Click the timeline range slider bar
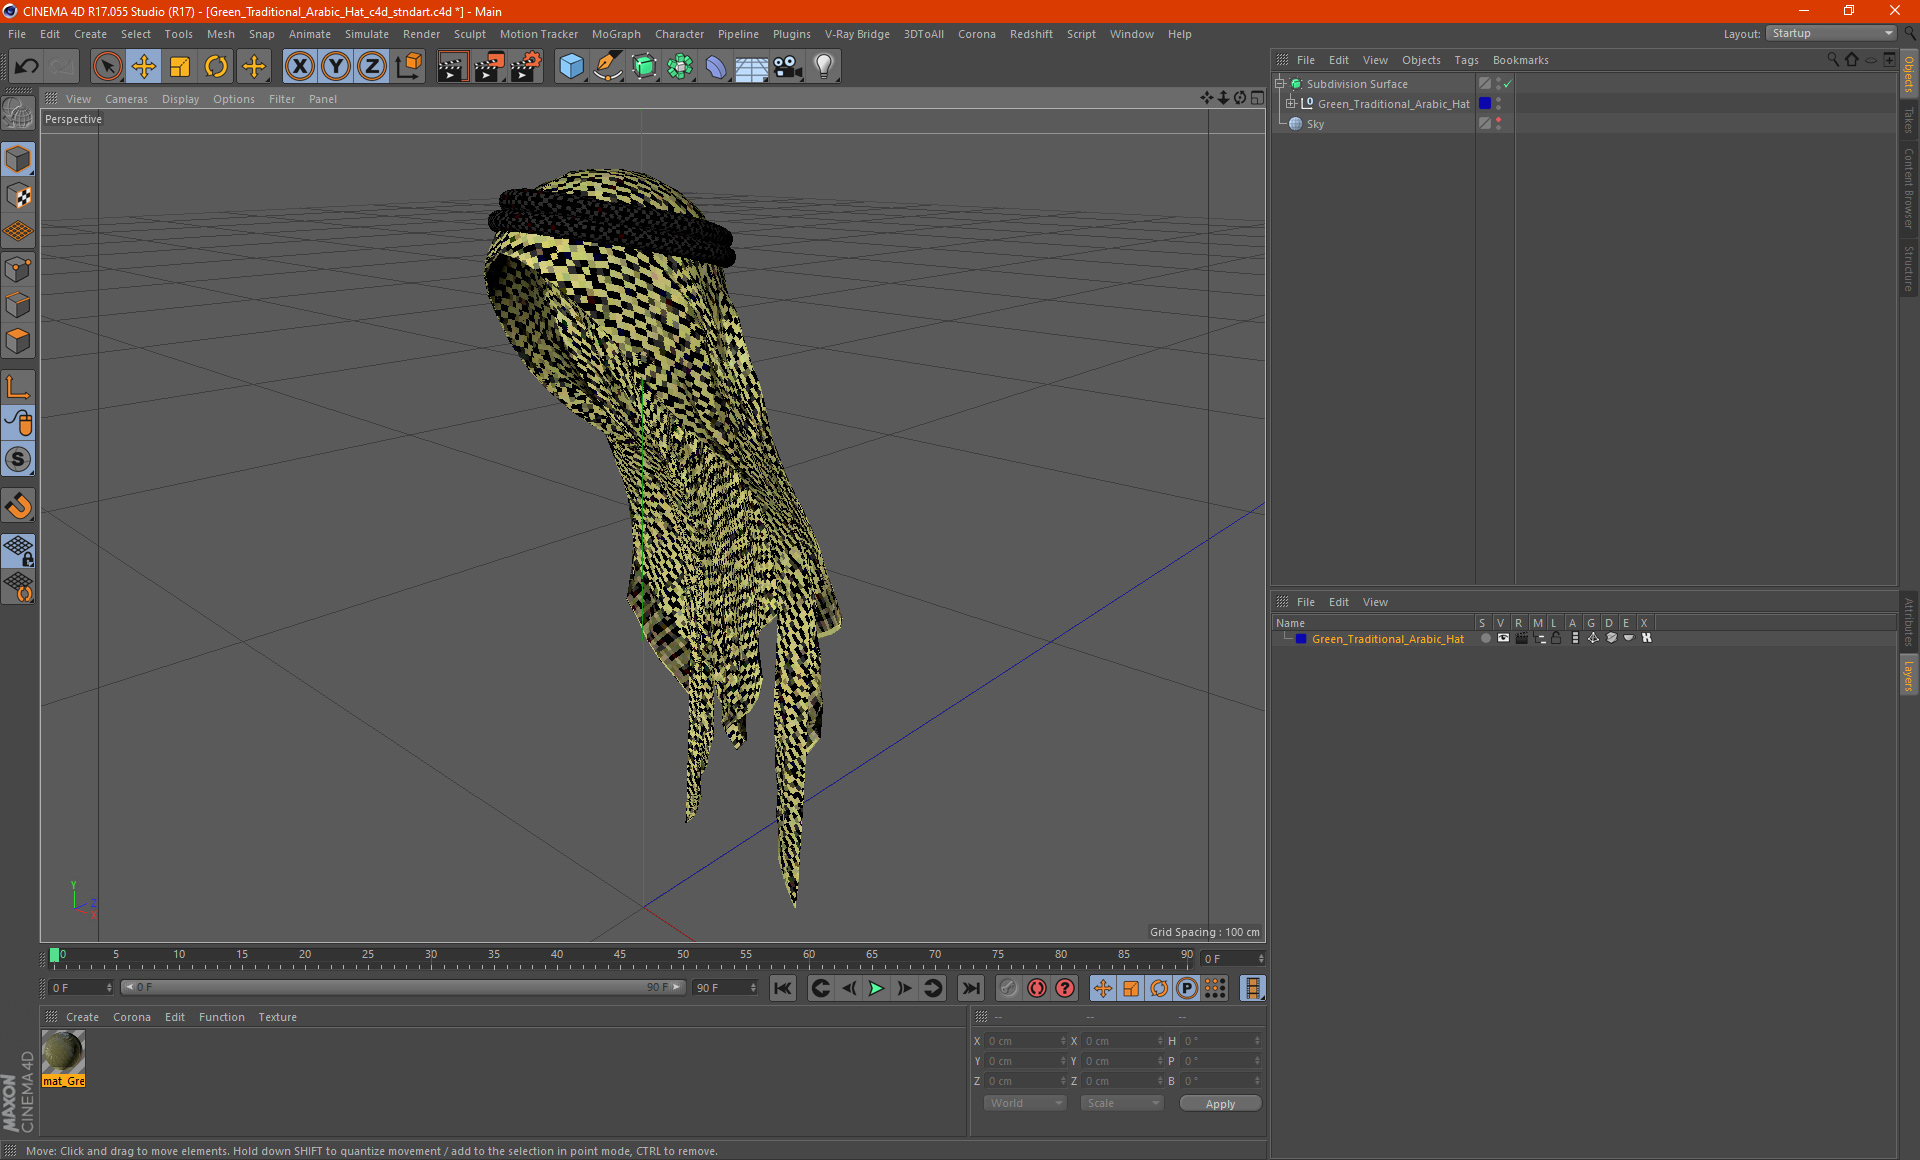The image size is (1920, 1160). (402, 987)
